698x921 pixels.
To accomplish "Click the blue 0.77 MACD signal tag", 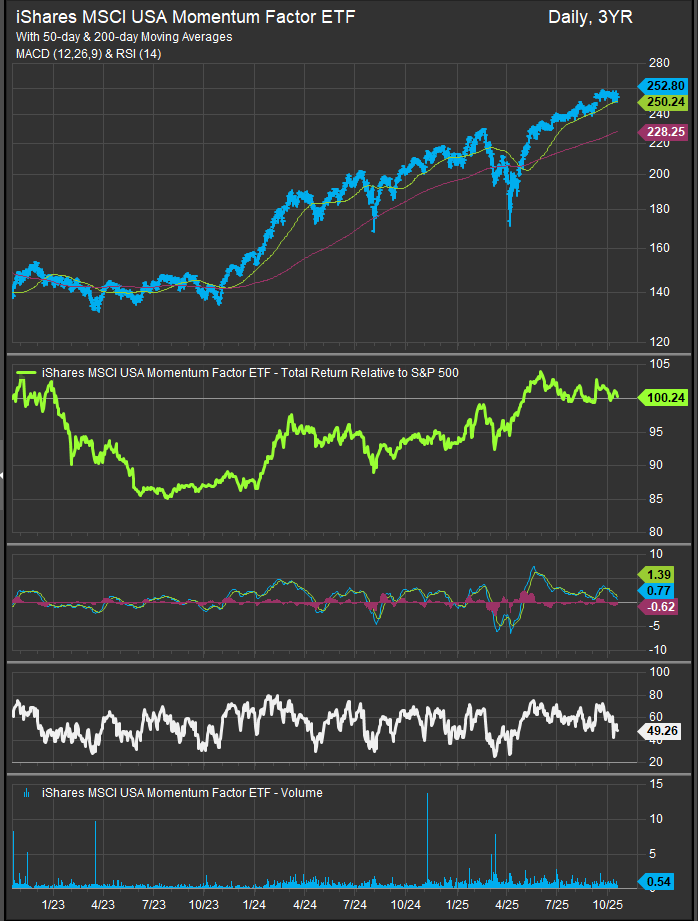I will point(658,591).
